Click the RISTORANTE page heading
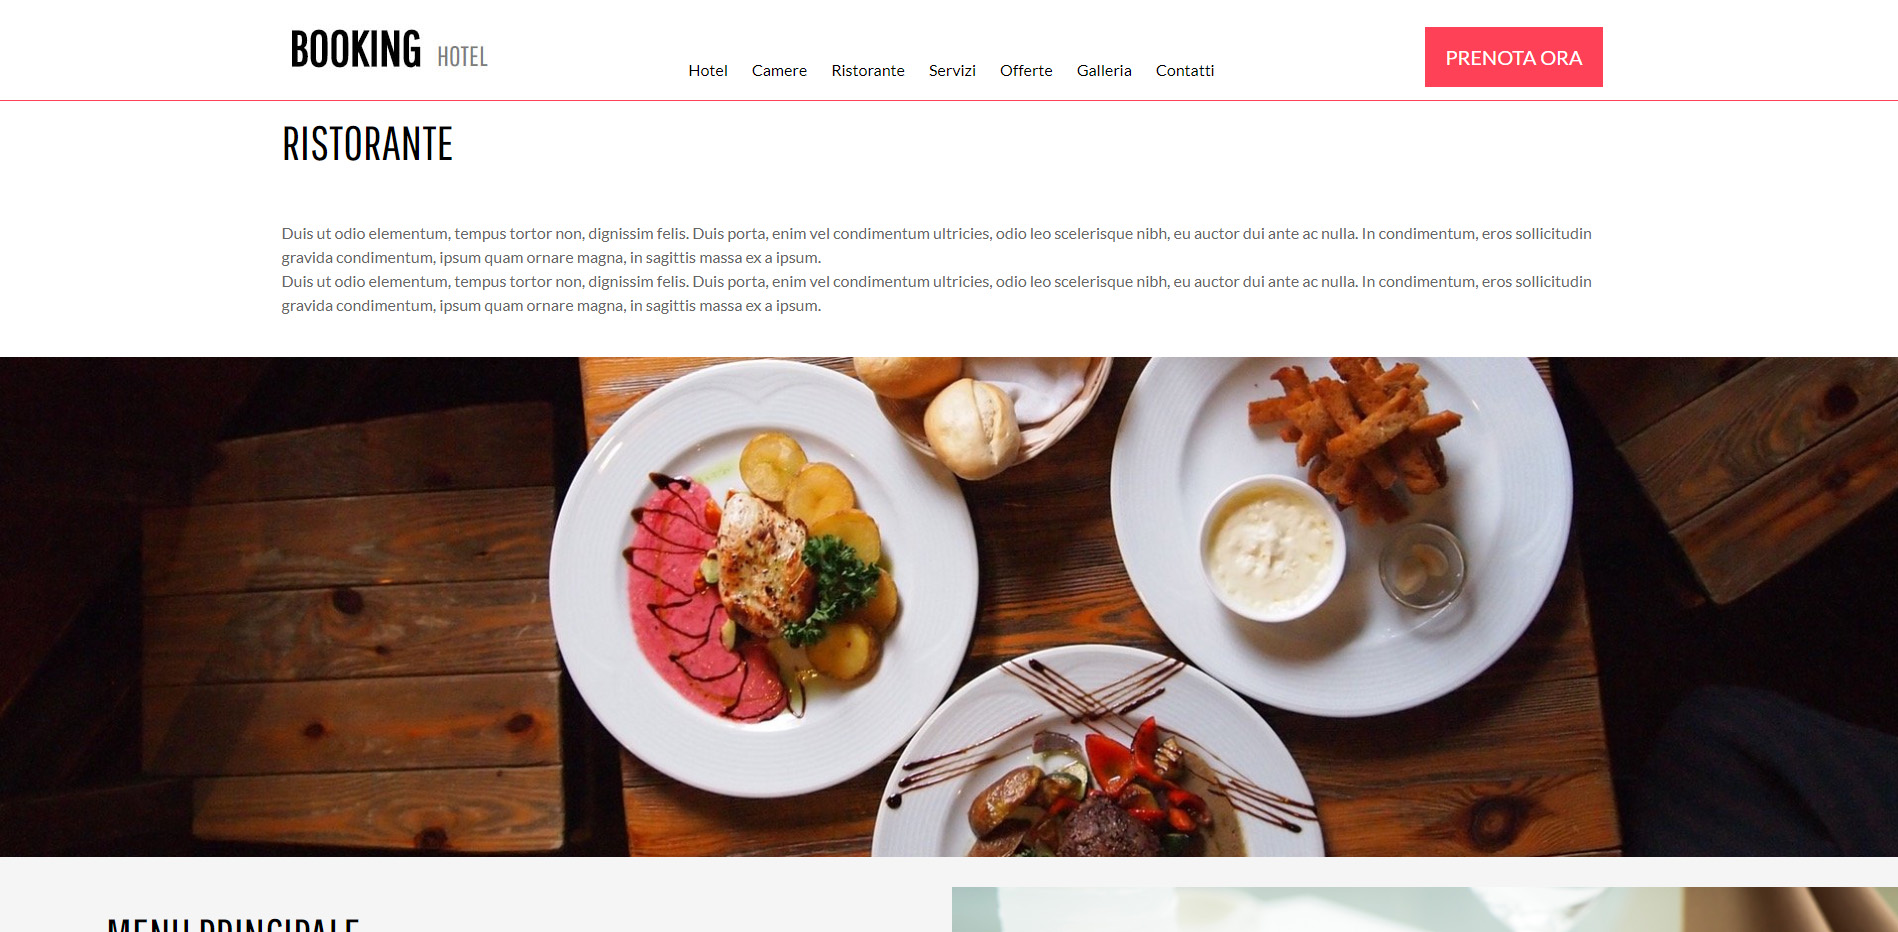Screen dimensions: 1898x932 (367, 144)
